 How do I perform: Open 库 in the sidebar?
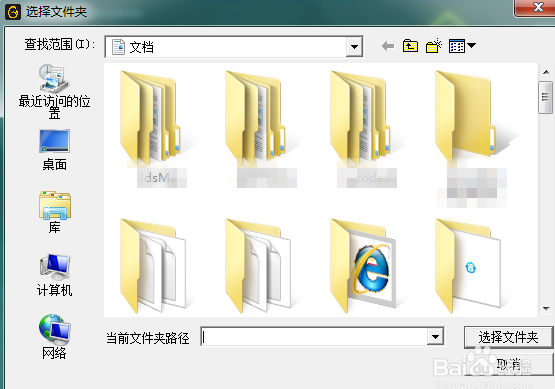click(54, 212)
